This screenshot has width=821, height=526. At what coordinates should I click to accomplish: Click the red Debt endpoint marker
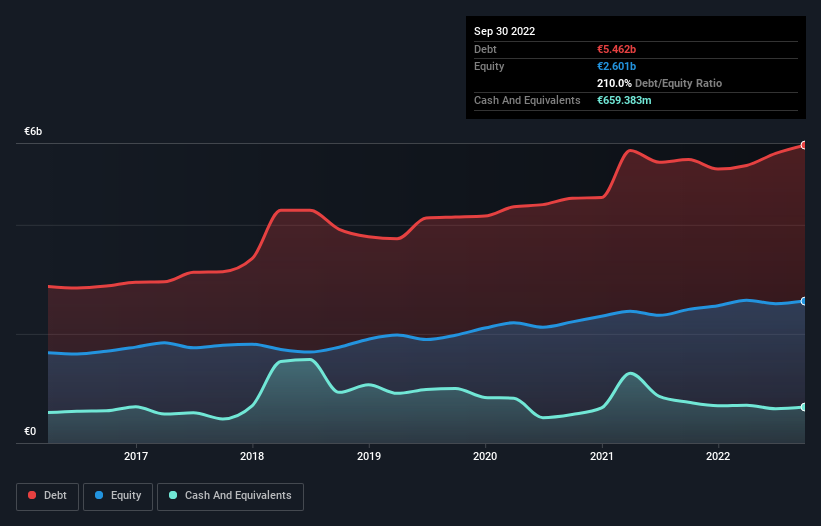pyautogui.click(x=804, y=145)
